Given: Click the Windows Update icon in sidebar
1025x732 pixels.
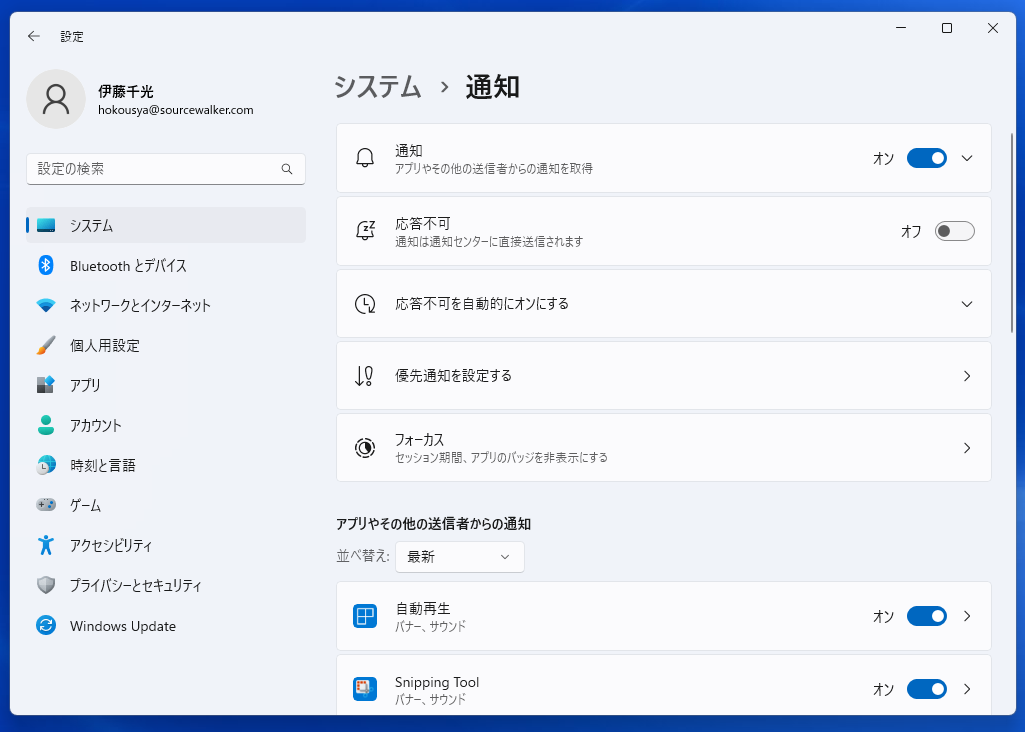Looking at the screenshot, I should tap(46, 626).
